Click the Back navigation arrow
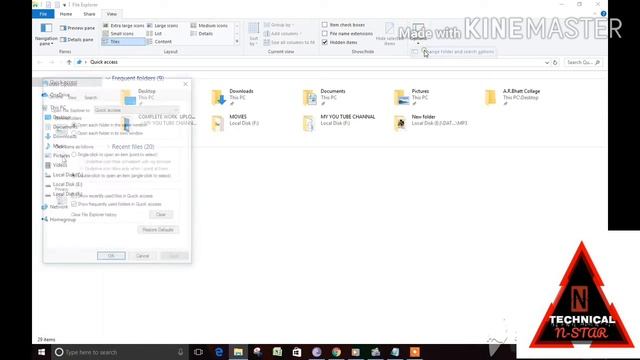640x360 pixels. (40, 62)
